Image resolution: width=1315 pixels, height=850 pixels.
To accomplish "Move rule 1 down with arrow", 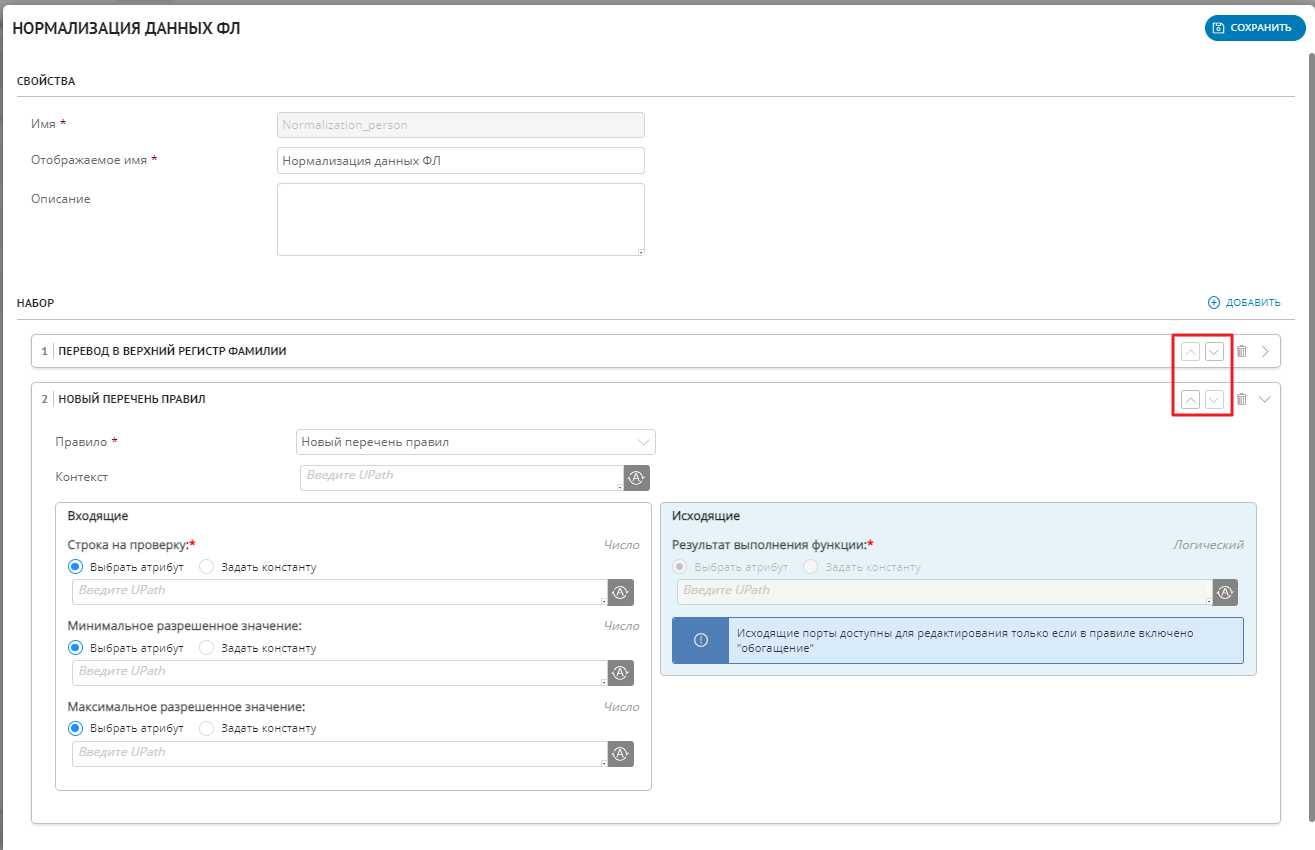I will coord(1214,351).
